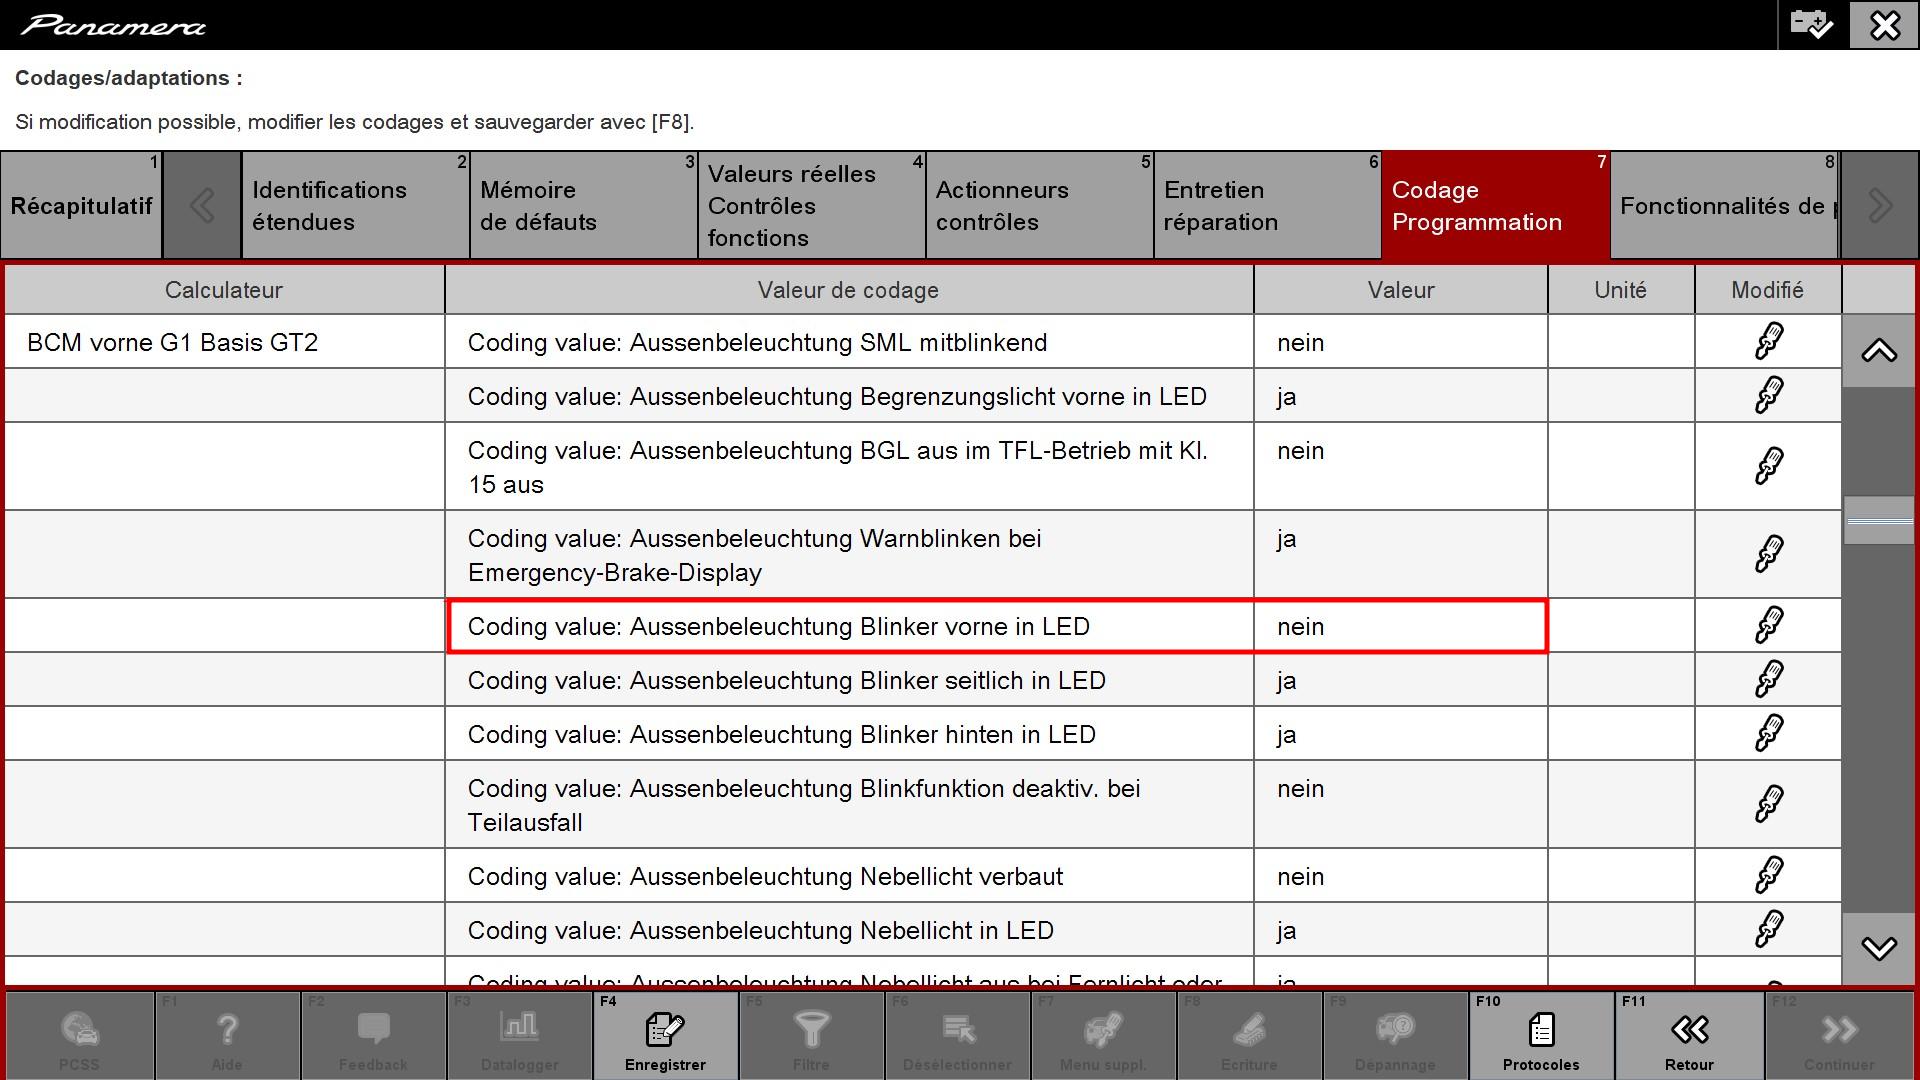Click the ja value of Blinker hinten in LED
Image resolution: width=1920 pixels, height=1080 pixels.
pyautogui.click(x=1400, y=734)
